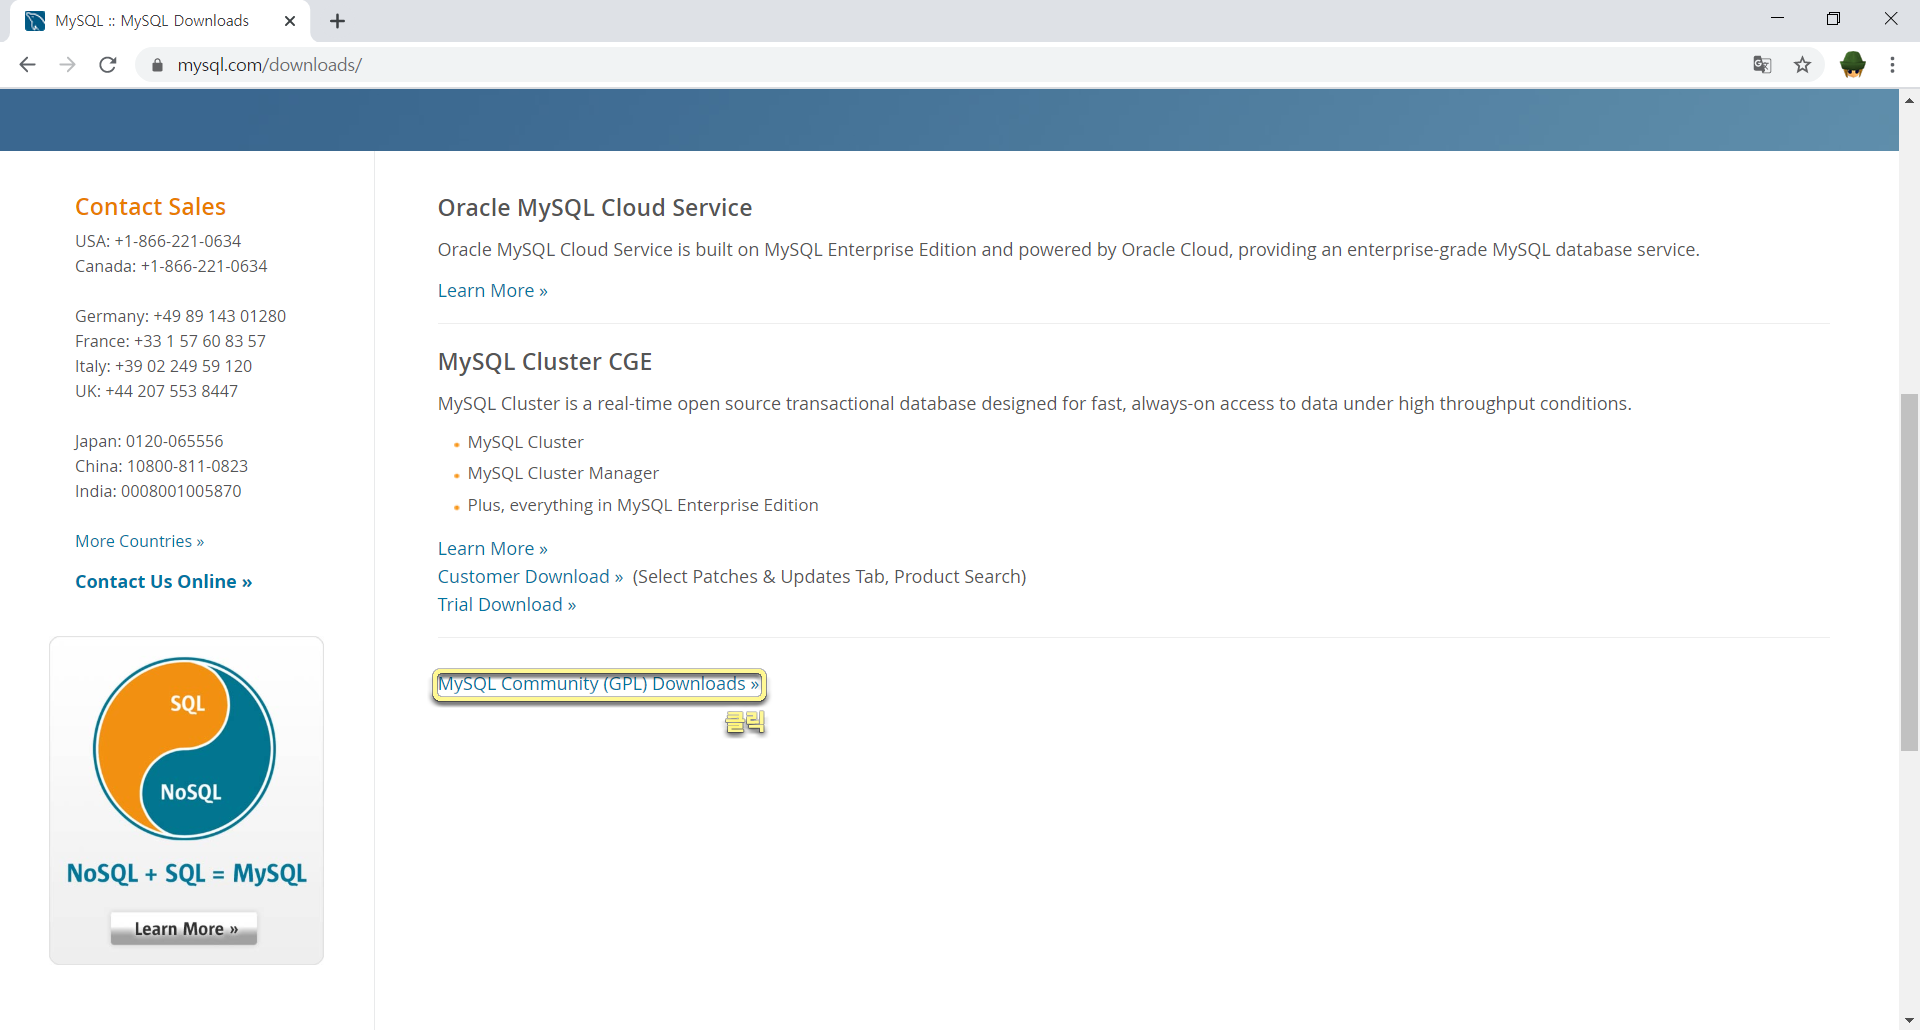Restore down the browser window

(1833, 18)
